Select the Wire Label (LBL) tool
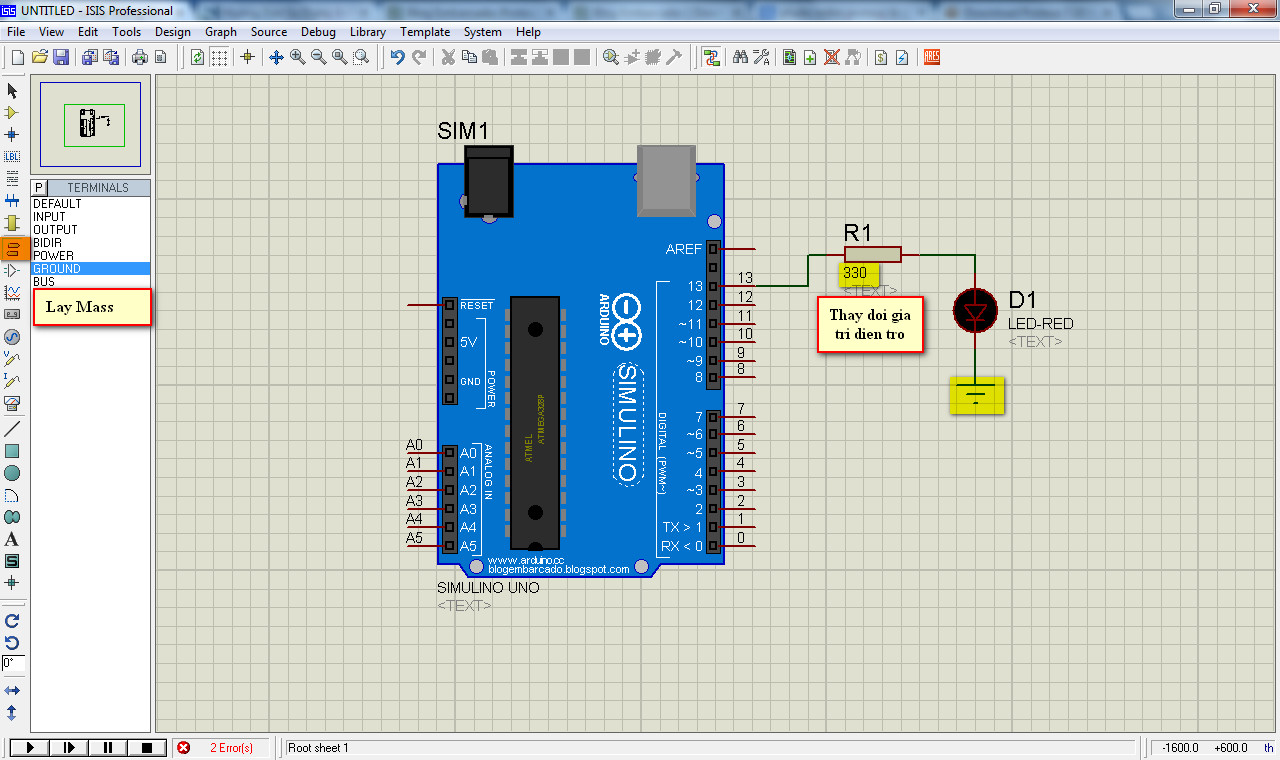The width and height of the screenshot is (1280, 760). click(x=12, y=156)
